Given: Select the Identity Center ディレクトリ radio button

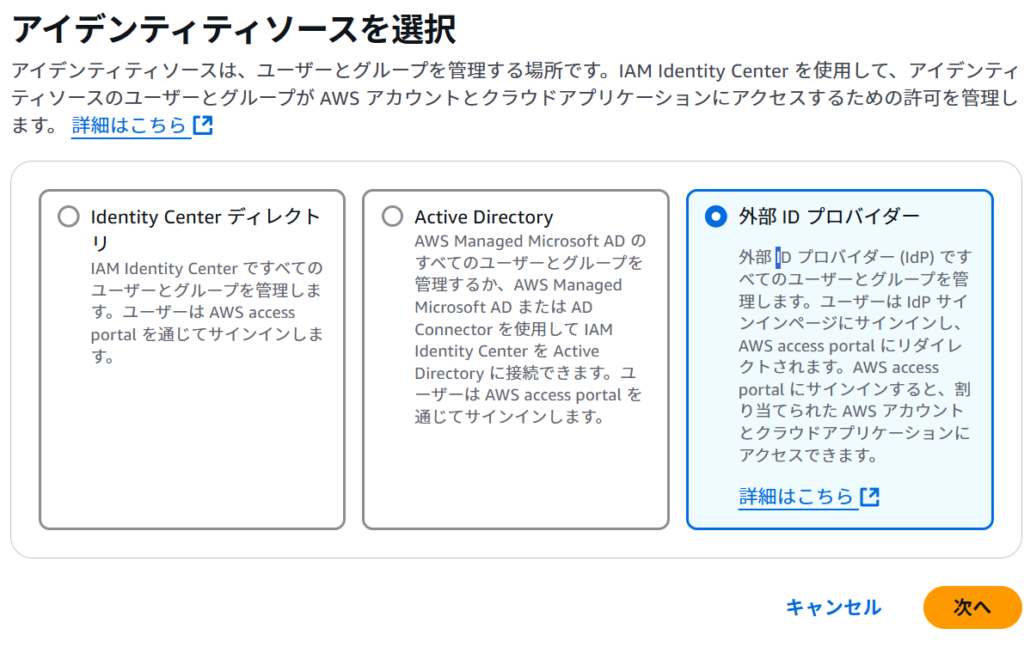Looking at the screenshot, I should tap(69, 216).
